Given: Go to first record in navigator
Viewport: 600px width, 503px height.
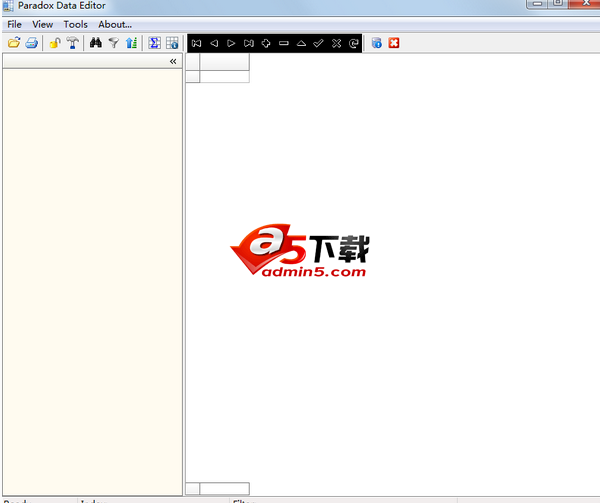Looking at the screenshot, I should click(196, 43).
